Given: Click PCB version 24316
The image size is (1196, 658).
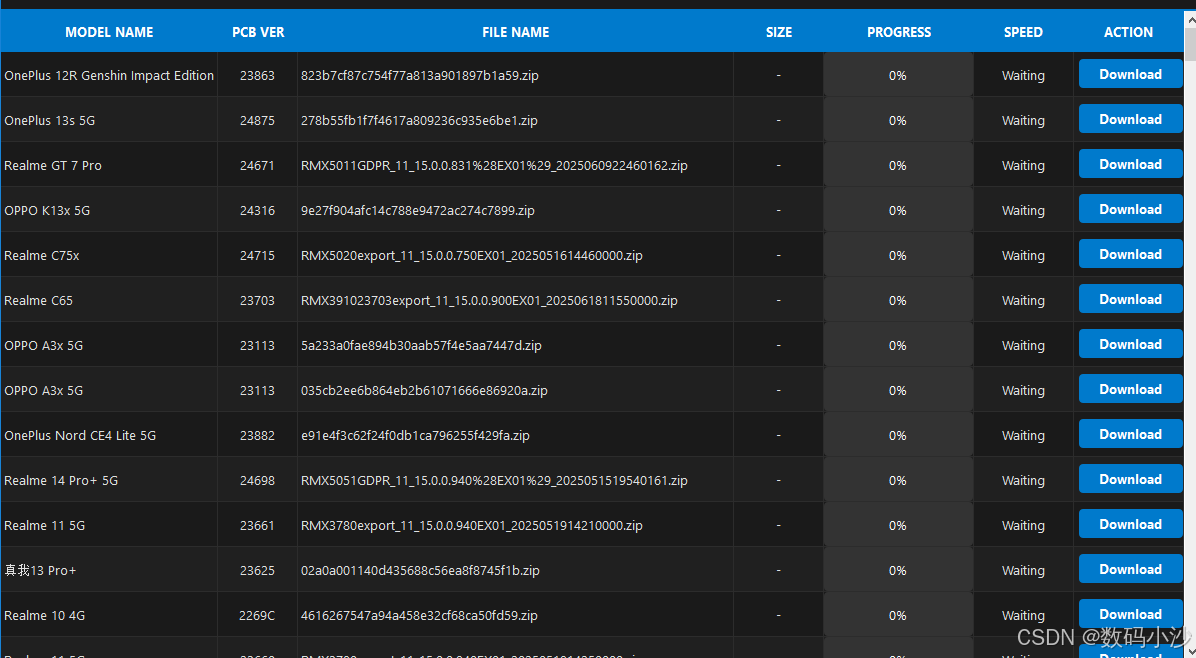Looking at the screenshot, I should click(x=257, y=210).
